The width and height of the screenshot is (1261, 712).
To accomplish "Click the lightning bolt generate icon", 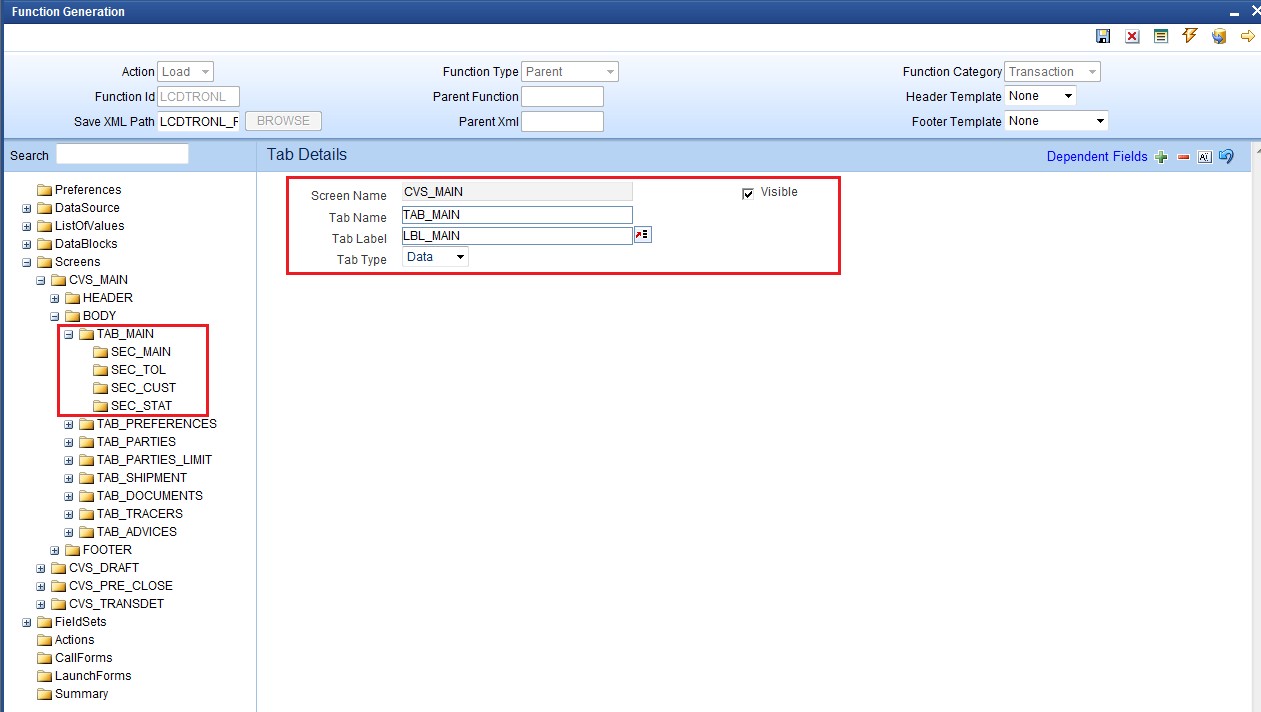I will 1190,36.
